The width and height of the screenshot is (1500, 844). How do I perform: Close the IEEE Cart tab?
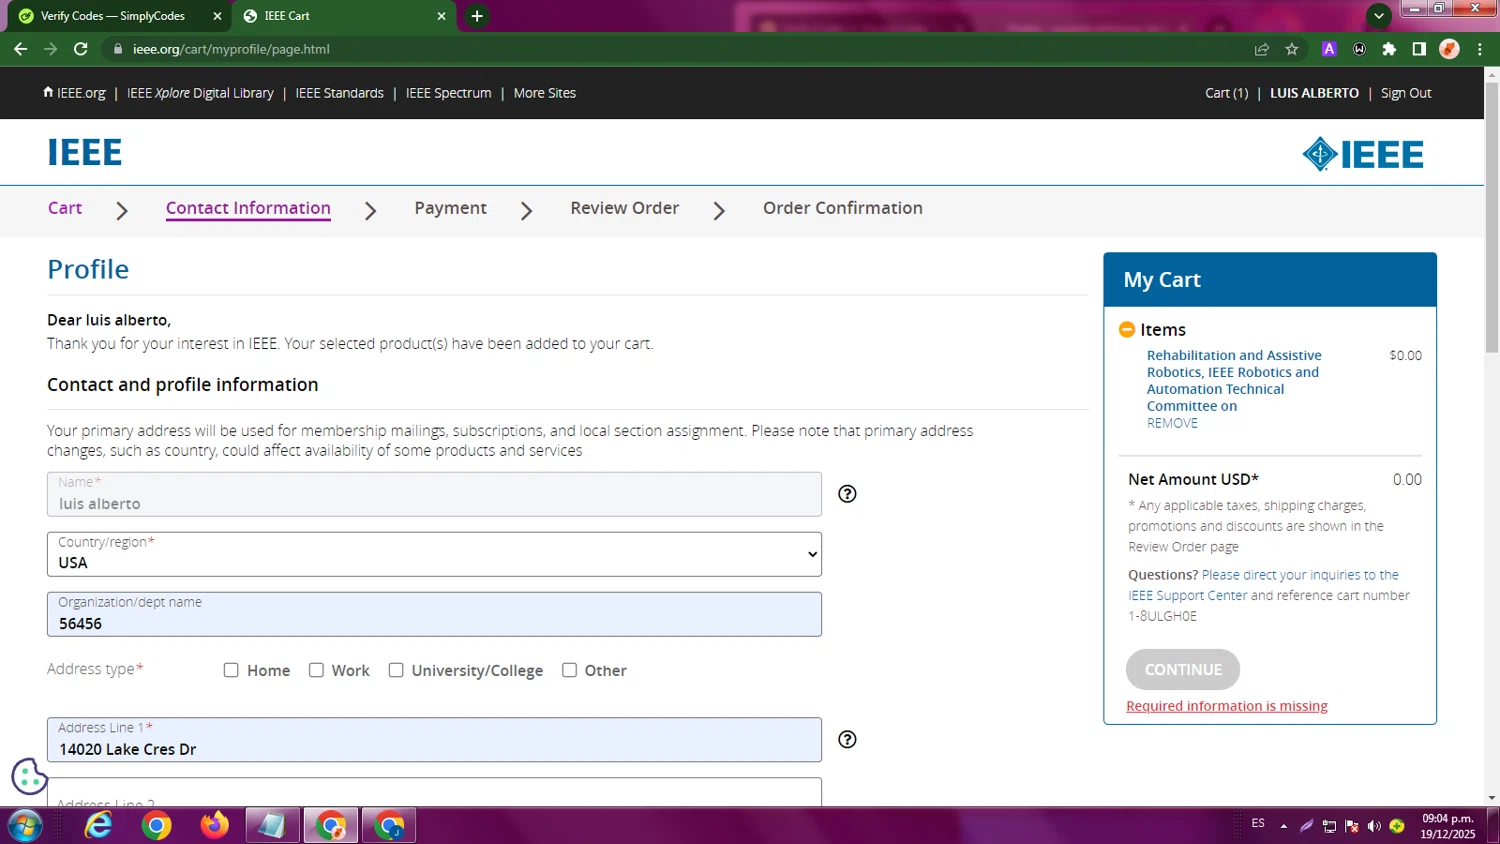(x=441, y=16)
